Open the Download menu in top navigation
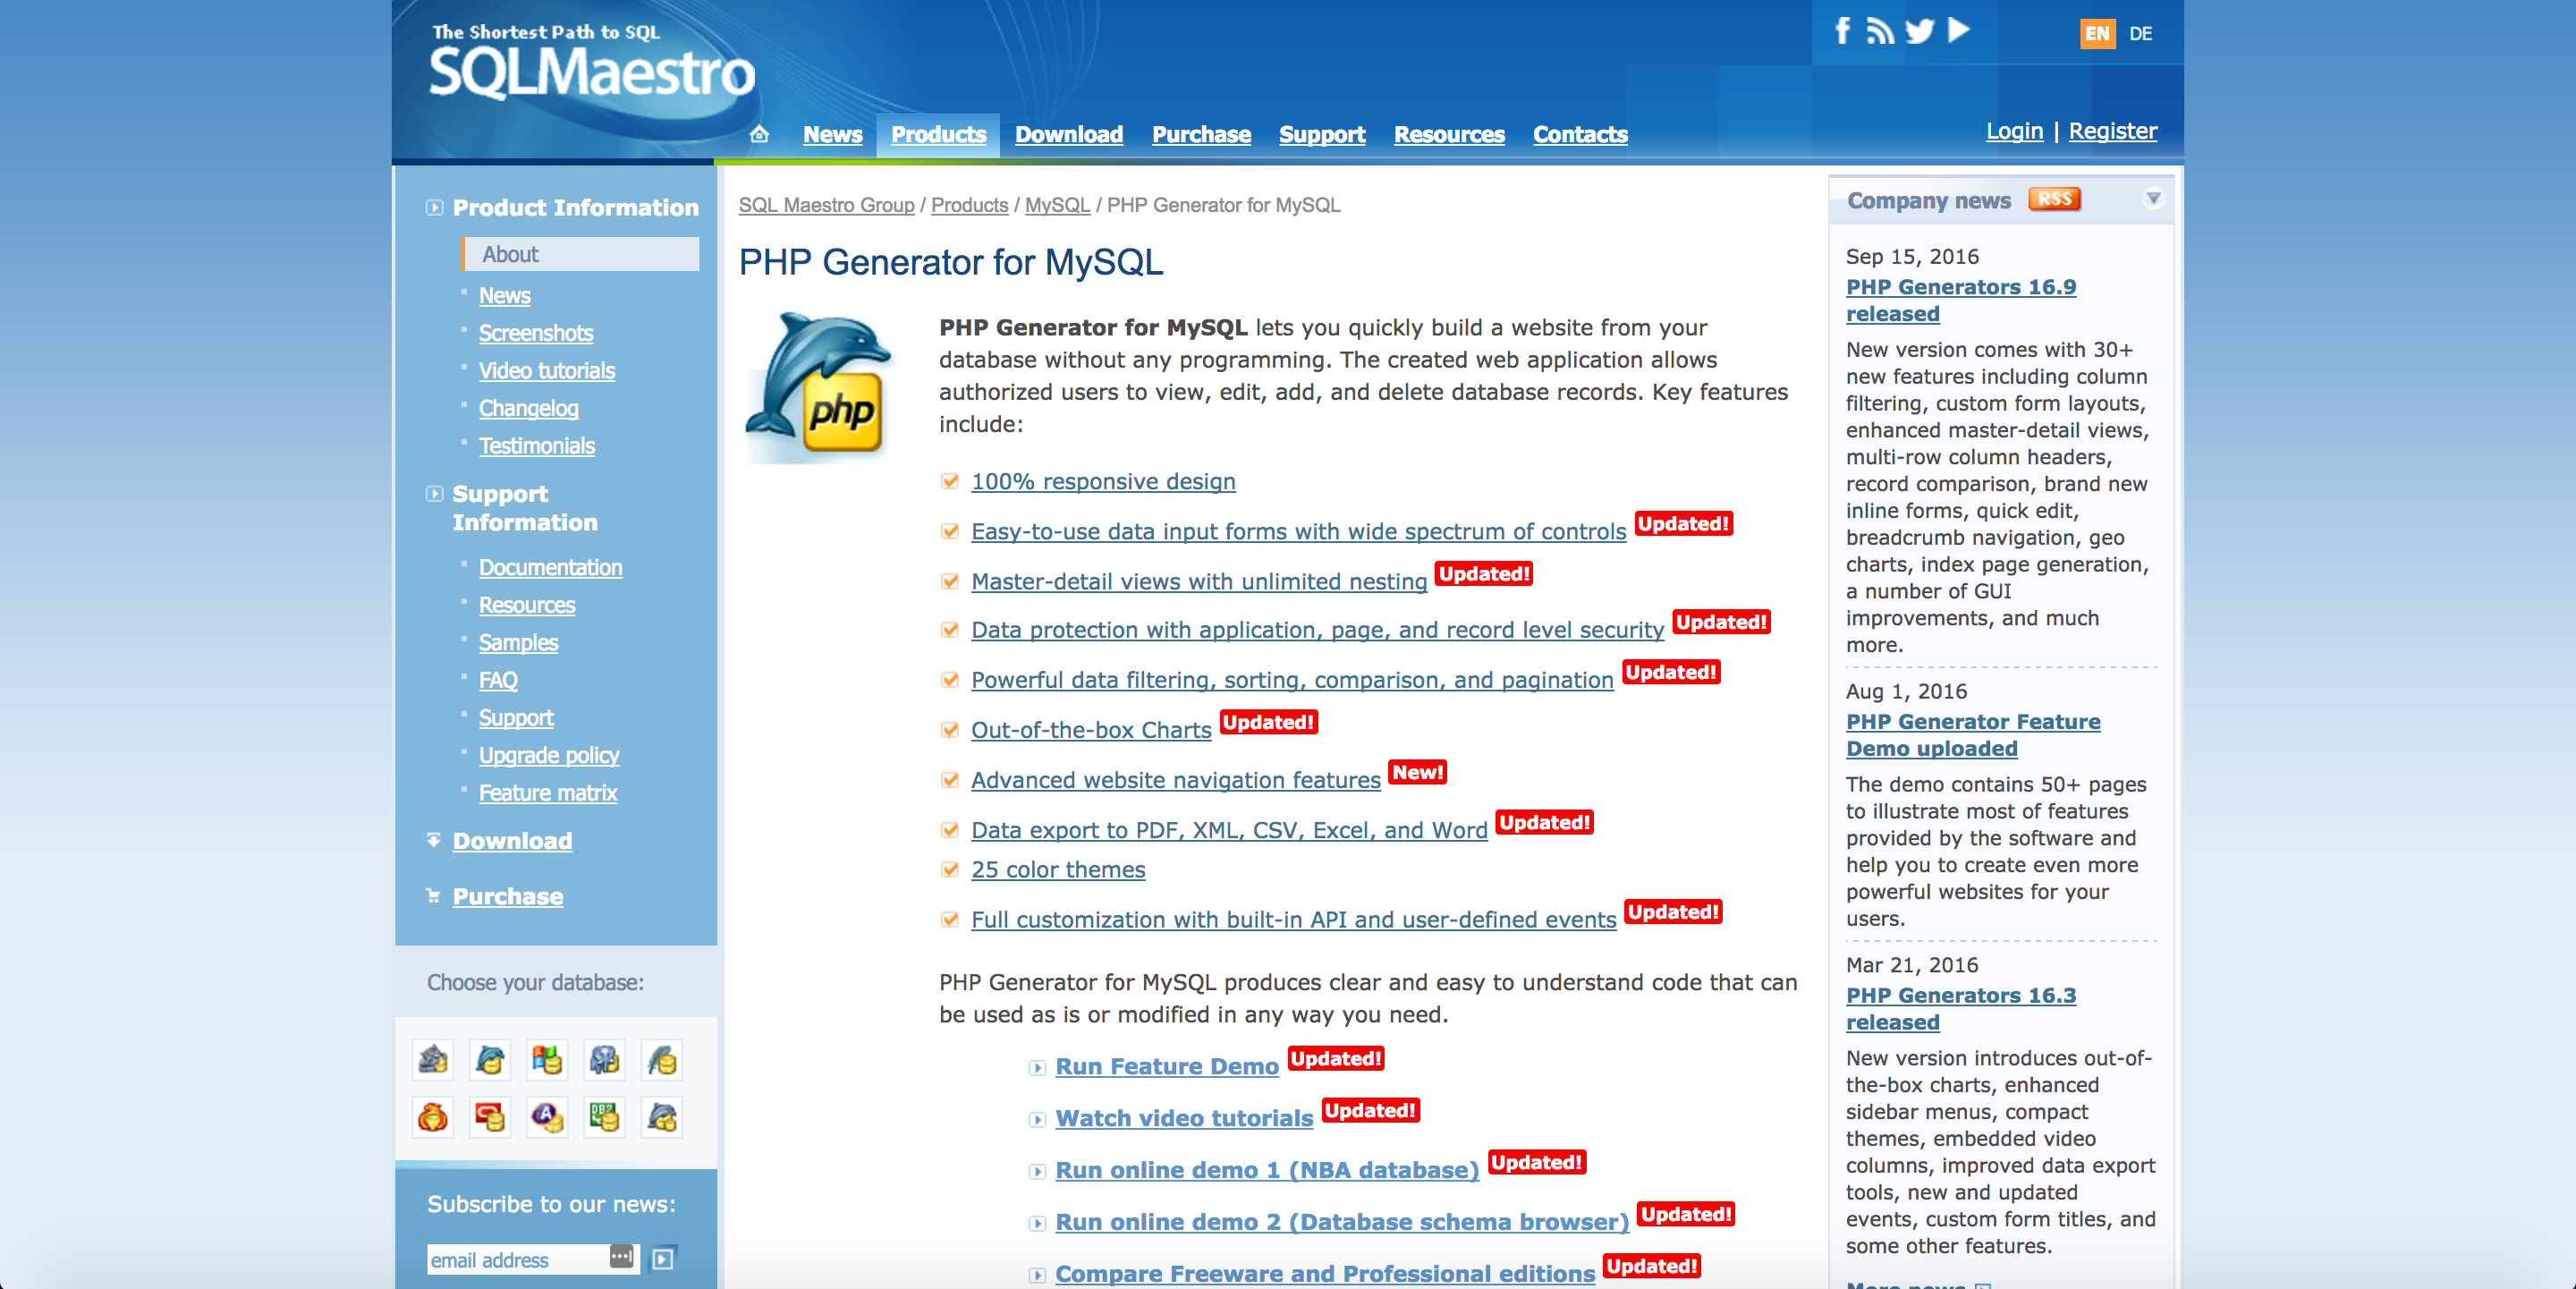The image size is (2576, 1289). [x=1068, y=135]
